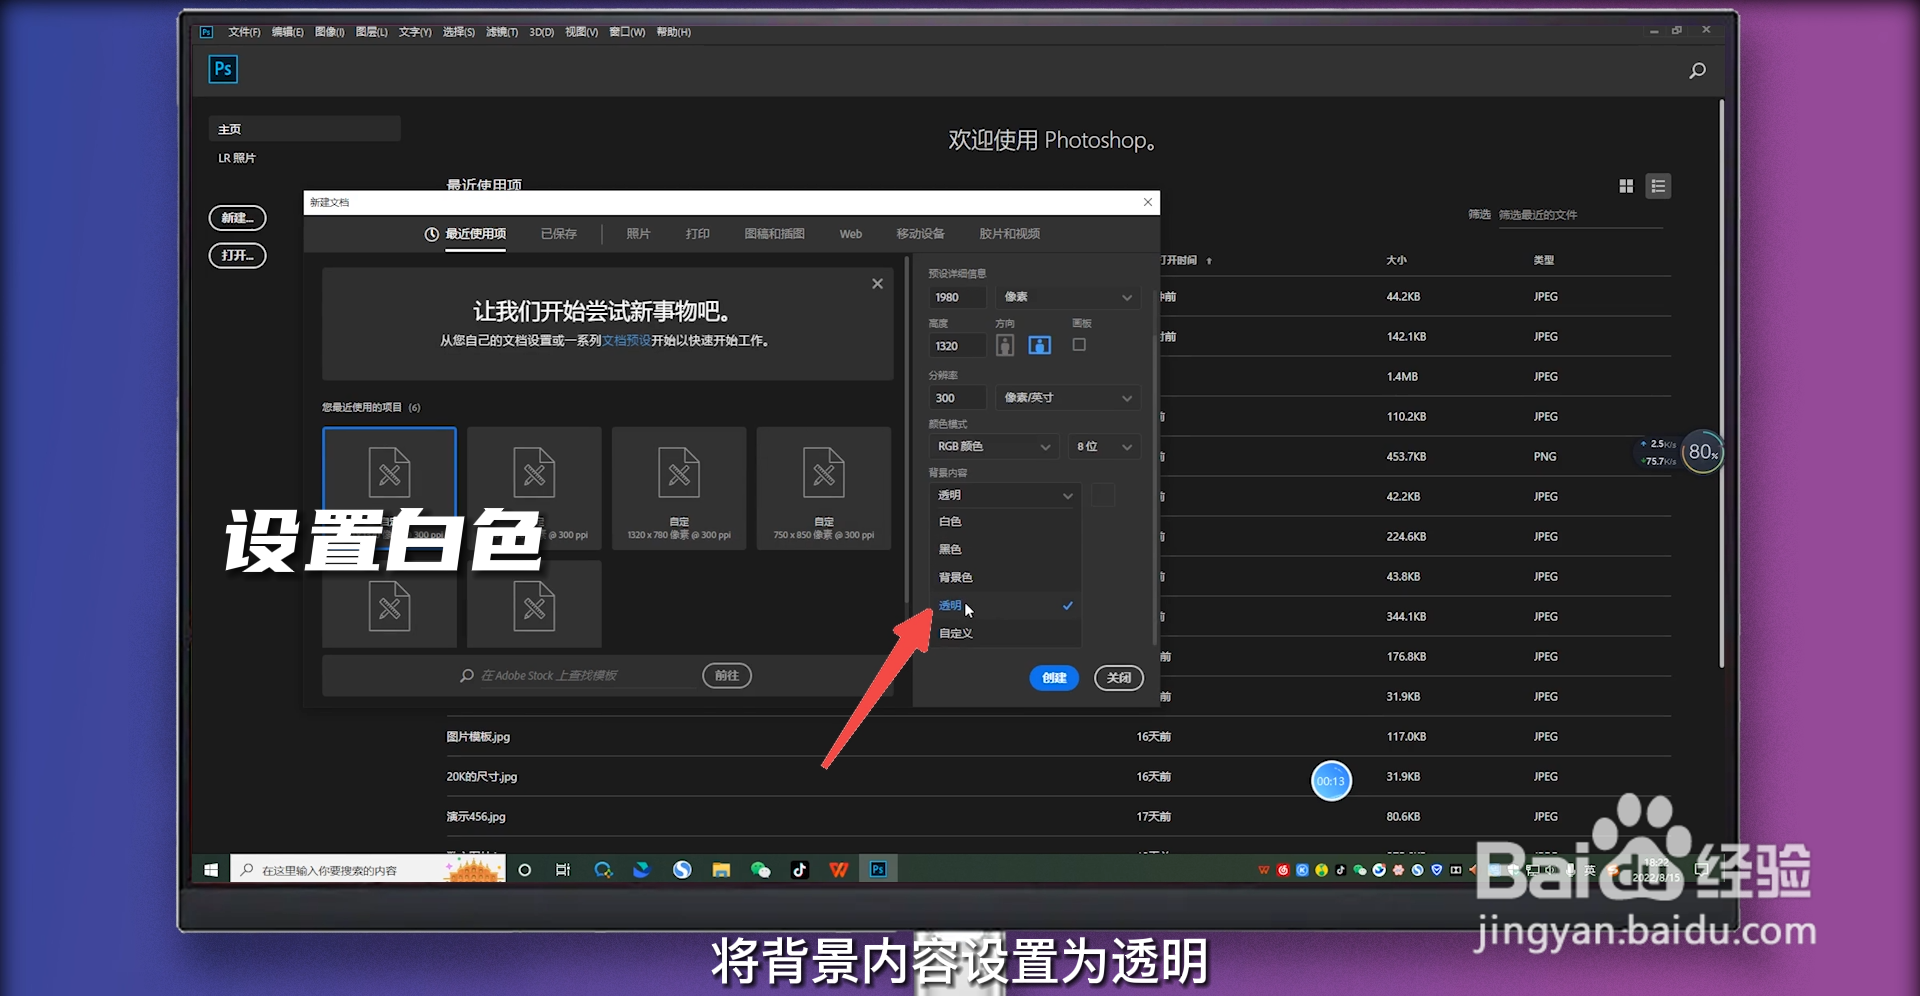Open the 滤镜(T) menu

(x=502, y=32)
